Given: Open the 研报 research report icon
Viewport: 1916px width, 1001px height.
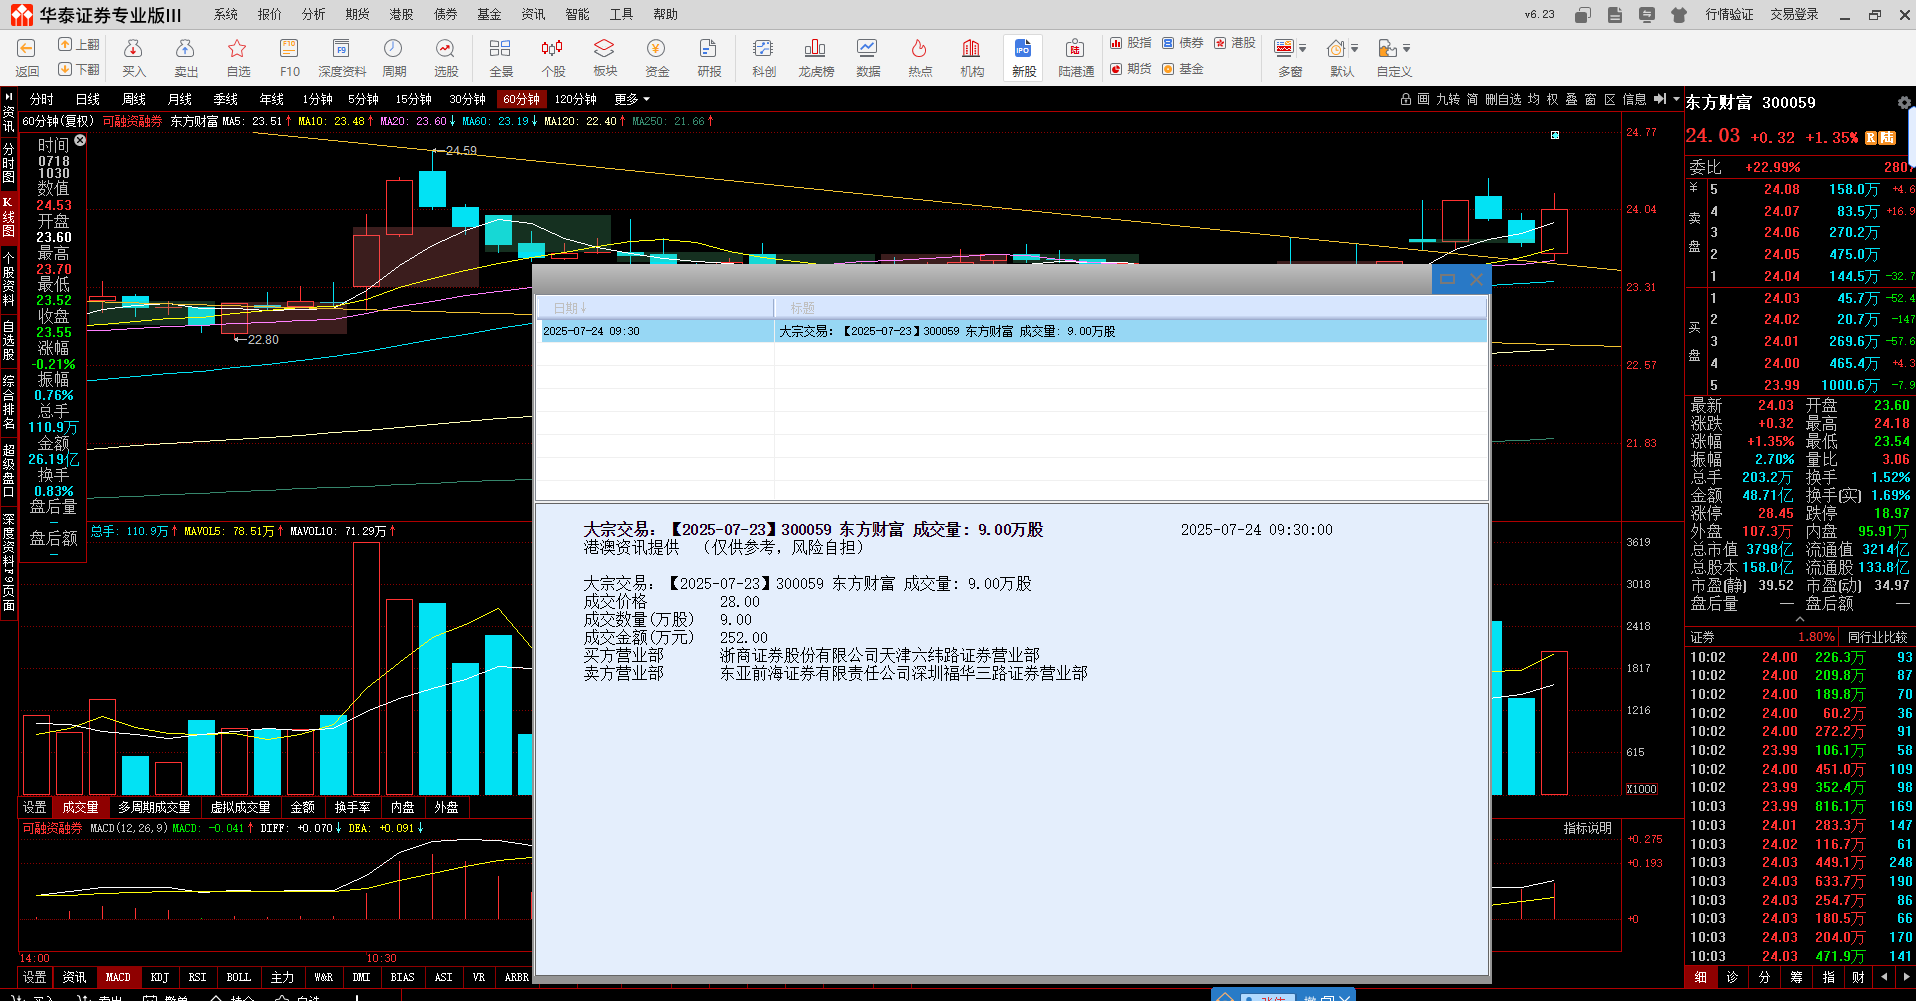Looking at the screenshot, I should pyautogui.click(x=709, y=58).
